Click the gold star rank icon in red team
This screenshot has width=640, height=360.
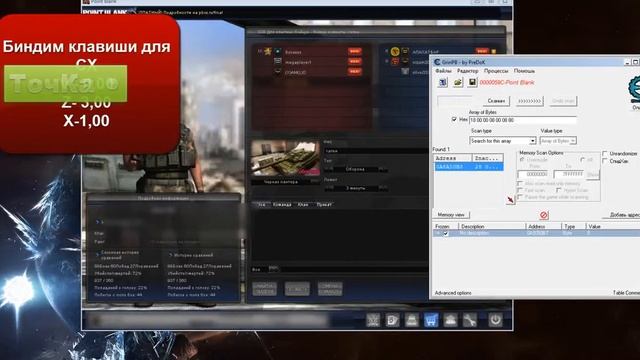pyautogui.click(x=268, y=51)
